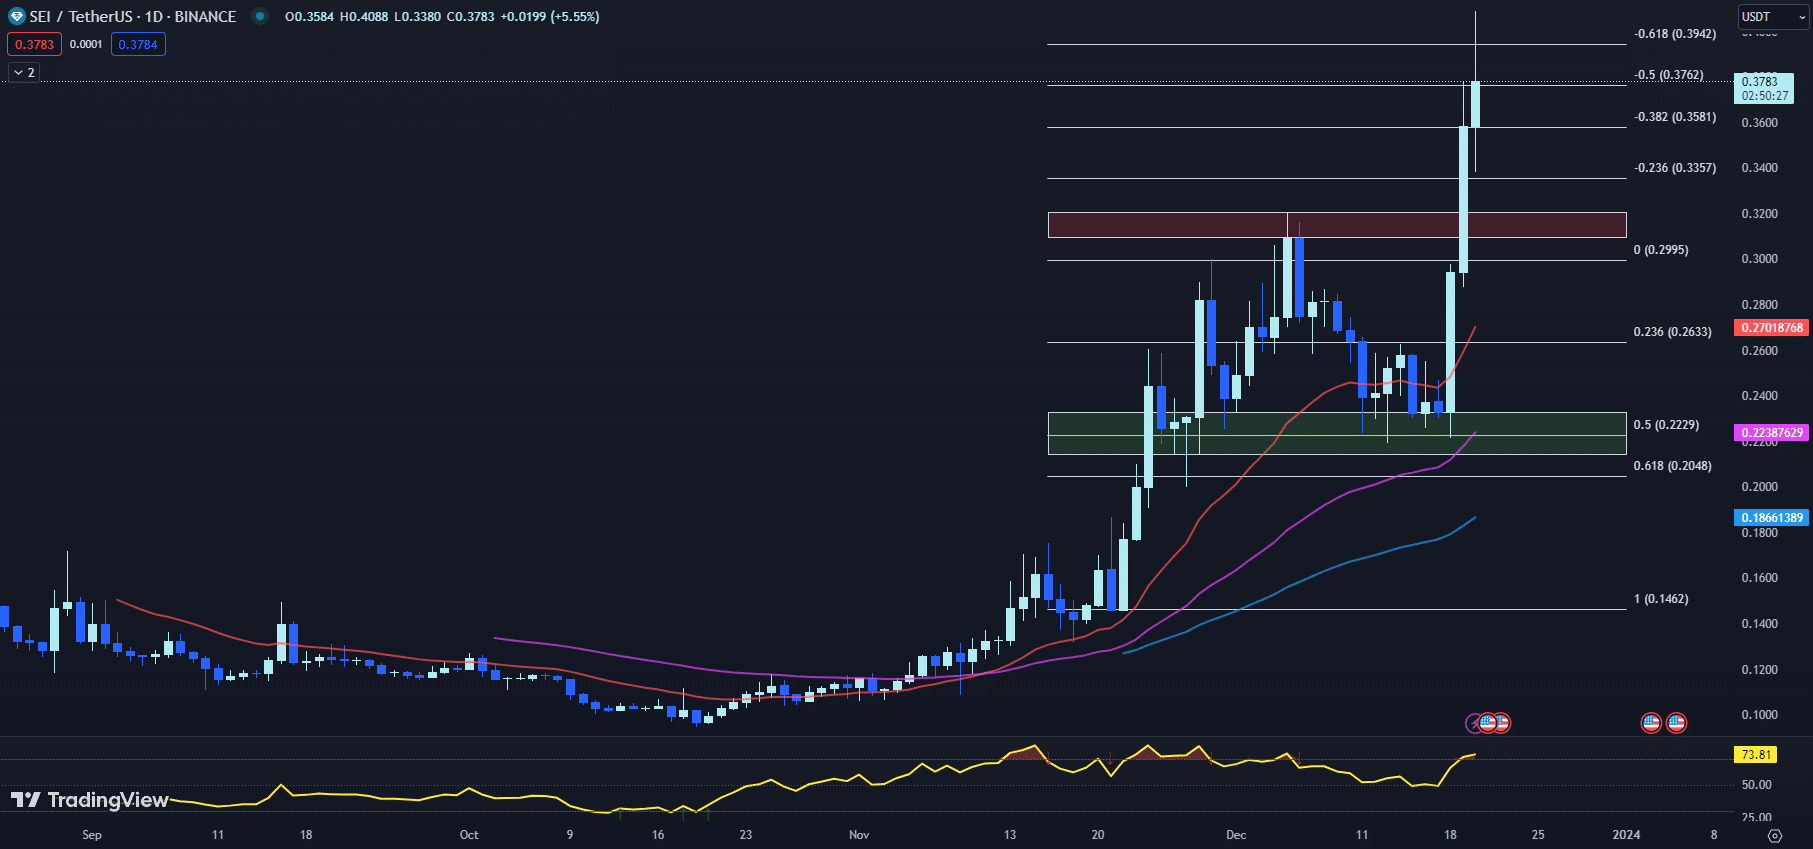1813x849 pixels.
Task: Select the green support zone rectangle
Action: [1336, 433]
